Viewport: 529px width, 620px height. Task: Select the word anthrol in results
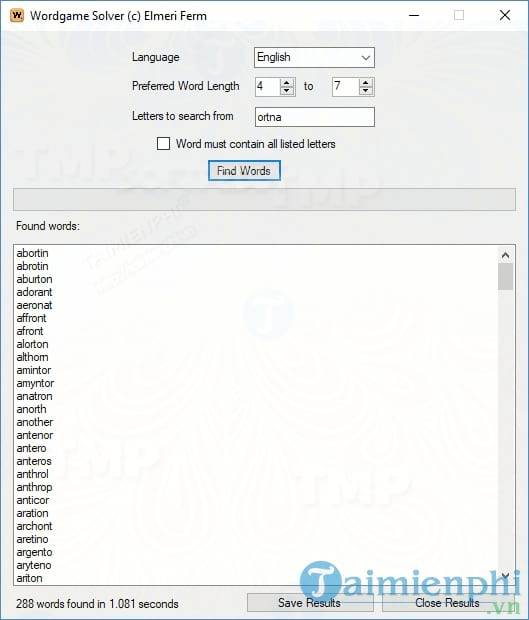pyautogui.click(x=32, y=474)
